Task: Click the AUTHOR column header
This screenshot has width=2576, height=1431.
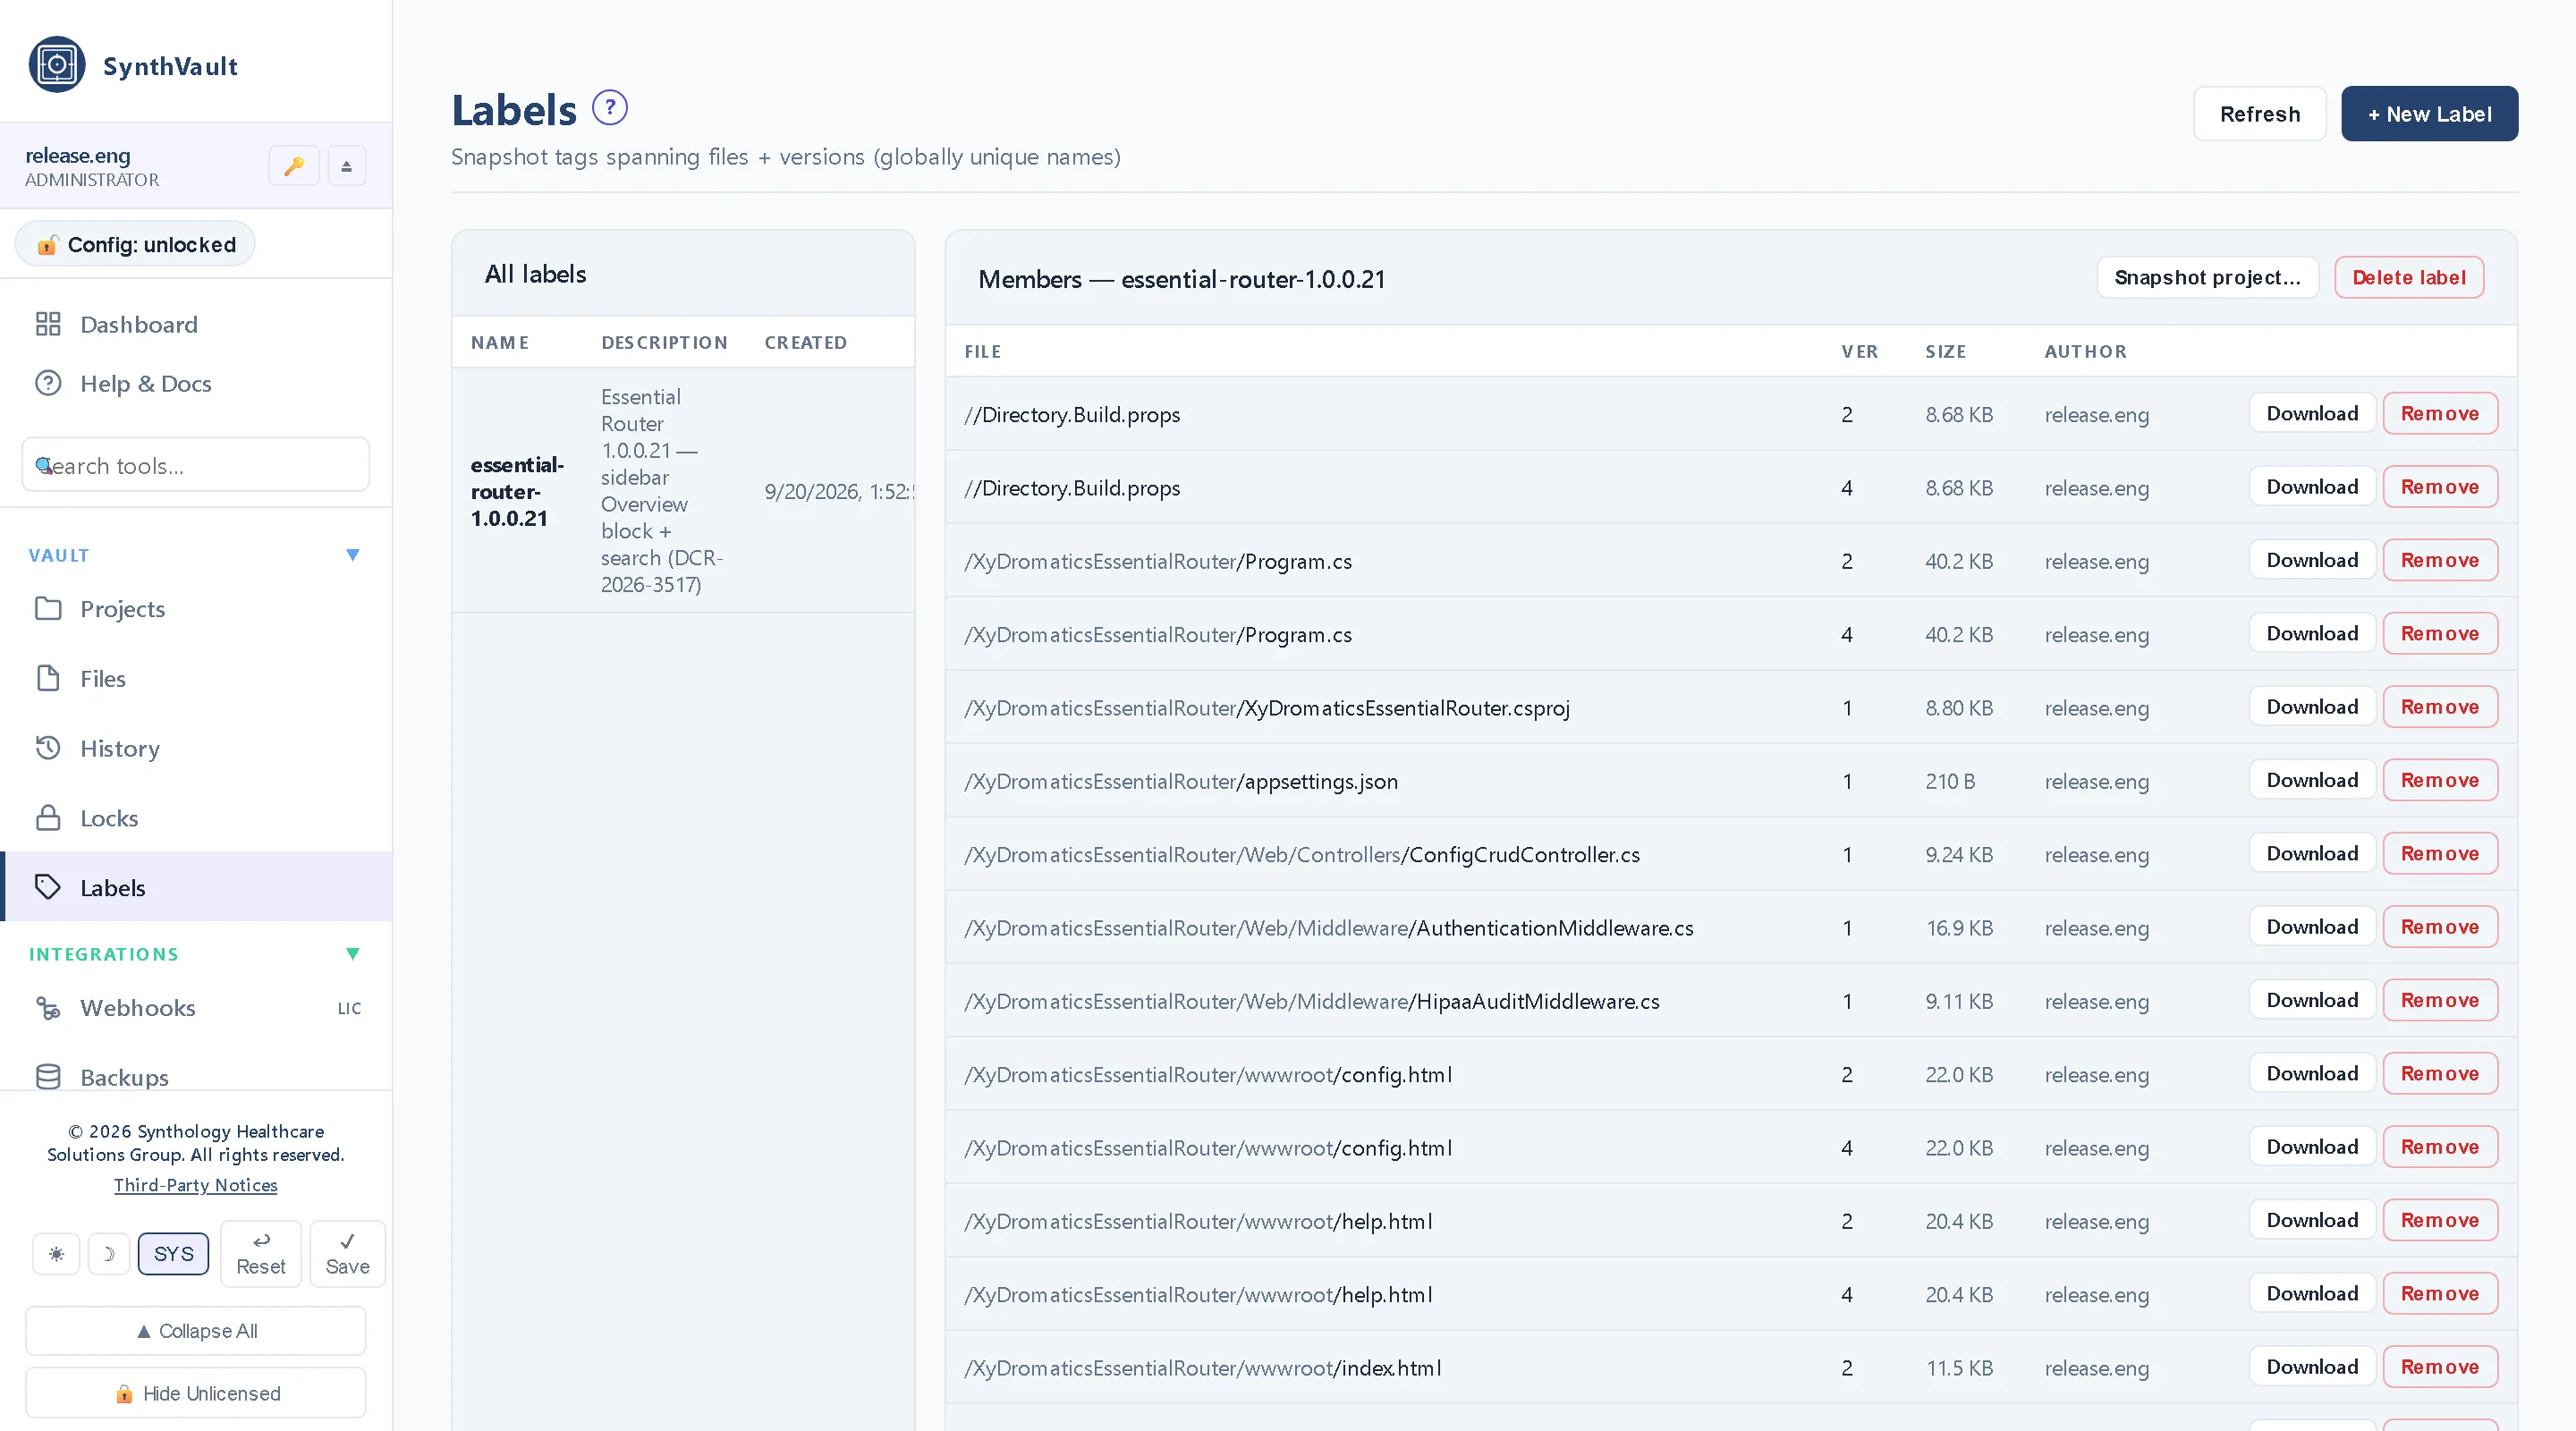Action: click(2086, 352)
